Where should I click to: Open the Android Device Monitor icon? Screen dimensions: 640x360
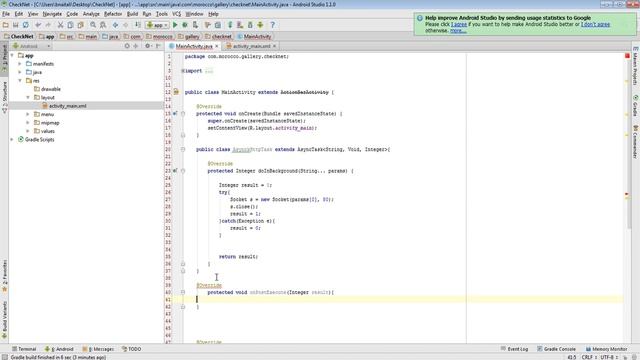260,25
